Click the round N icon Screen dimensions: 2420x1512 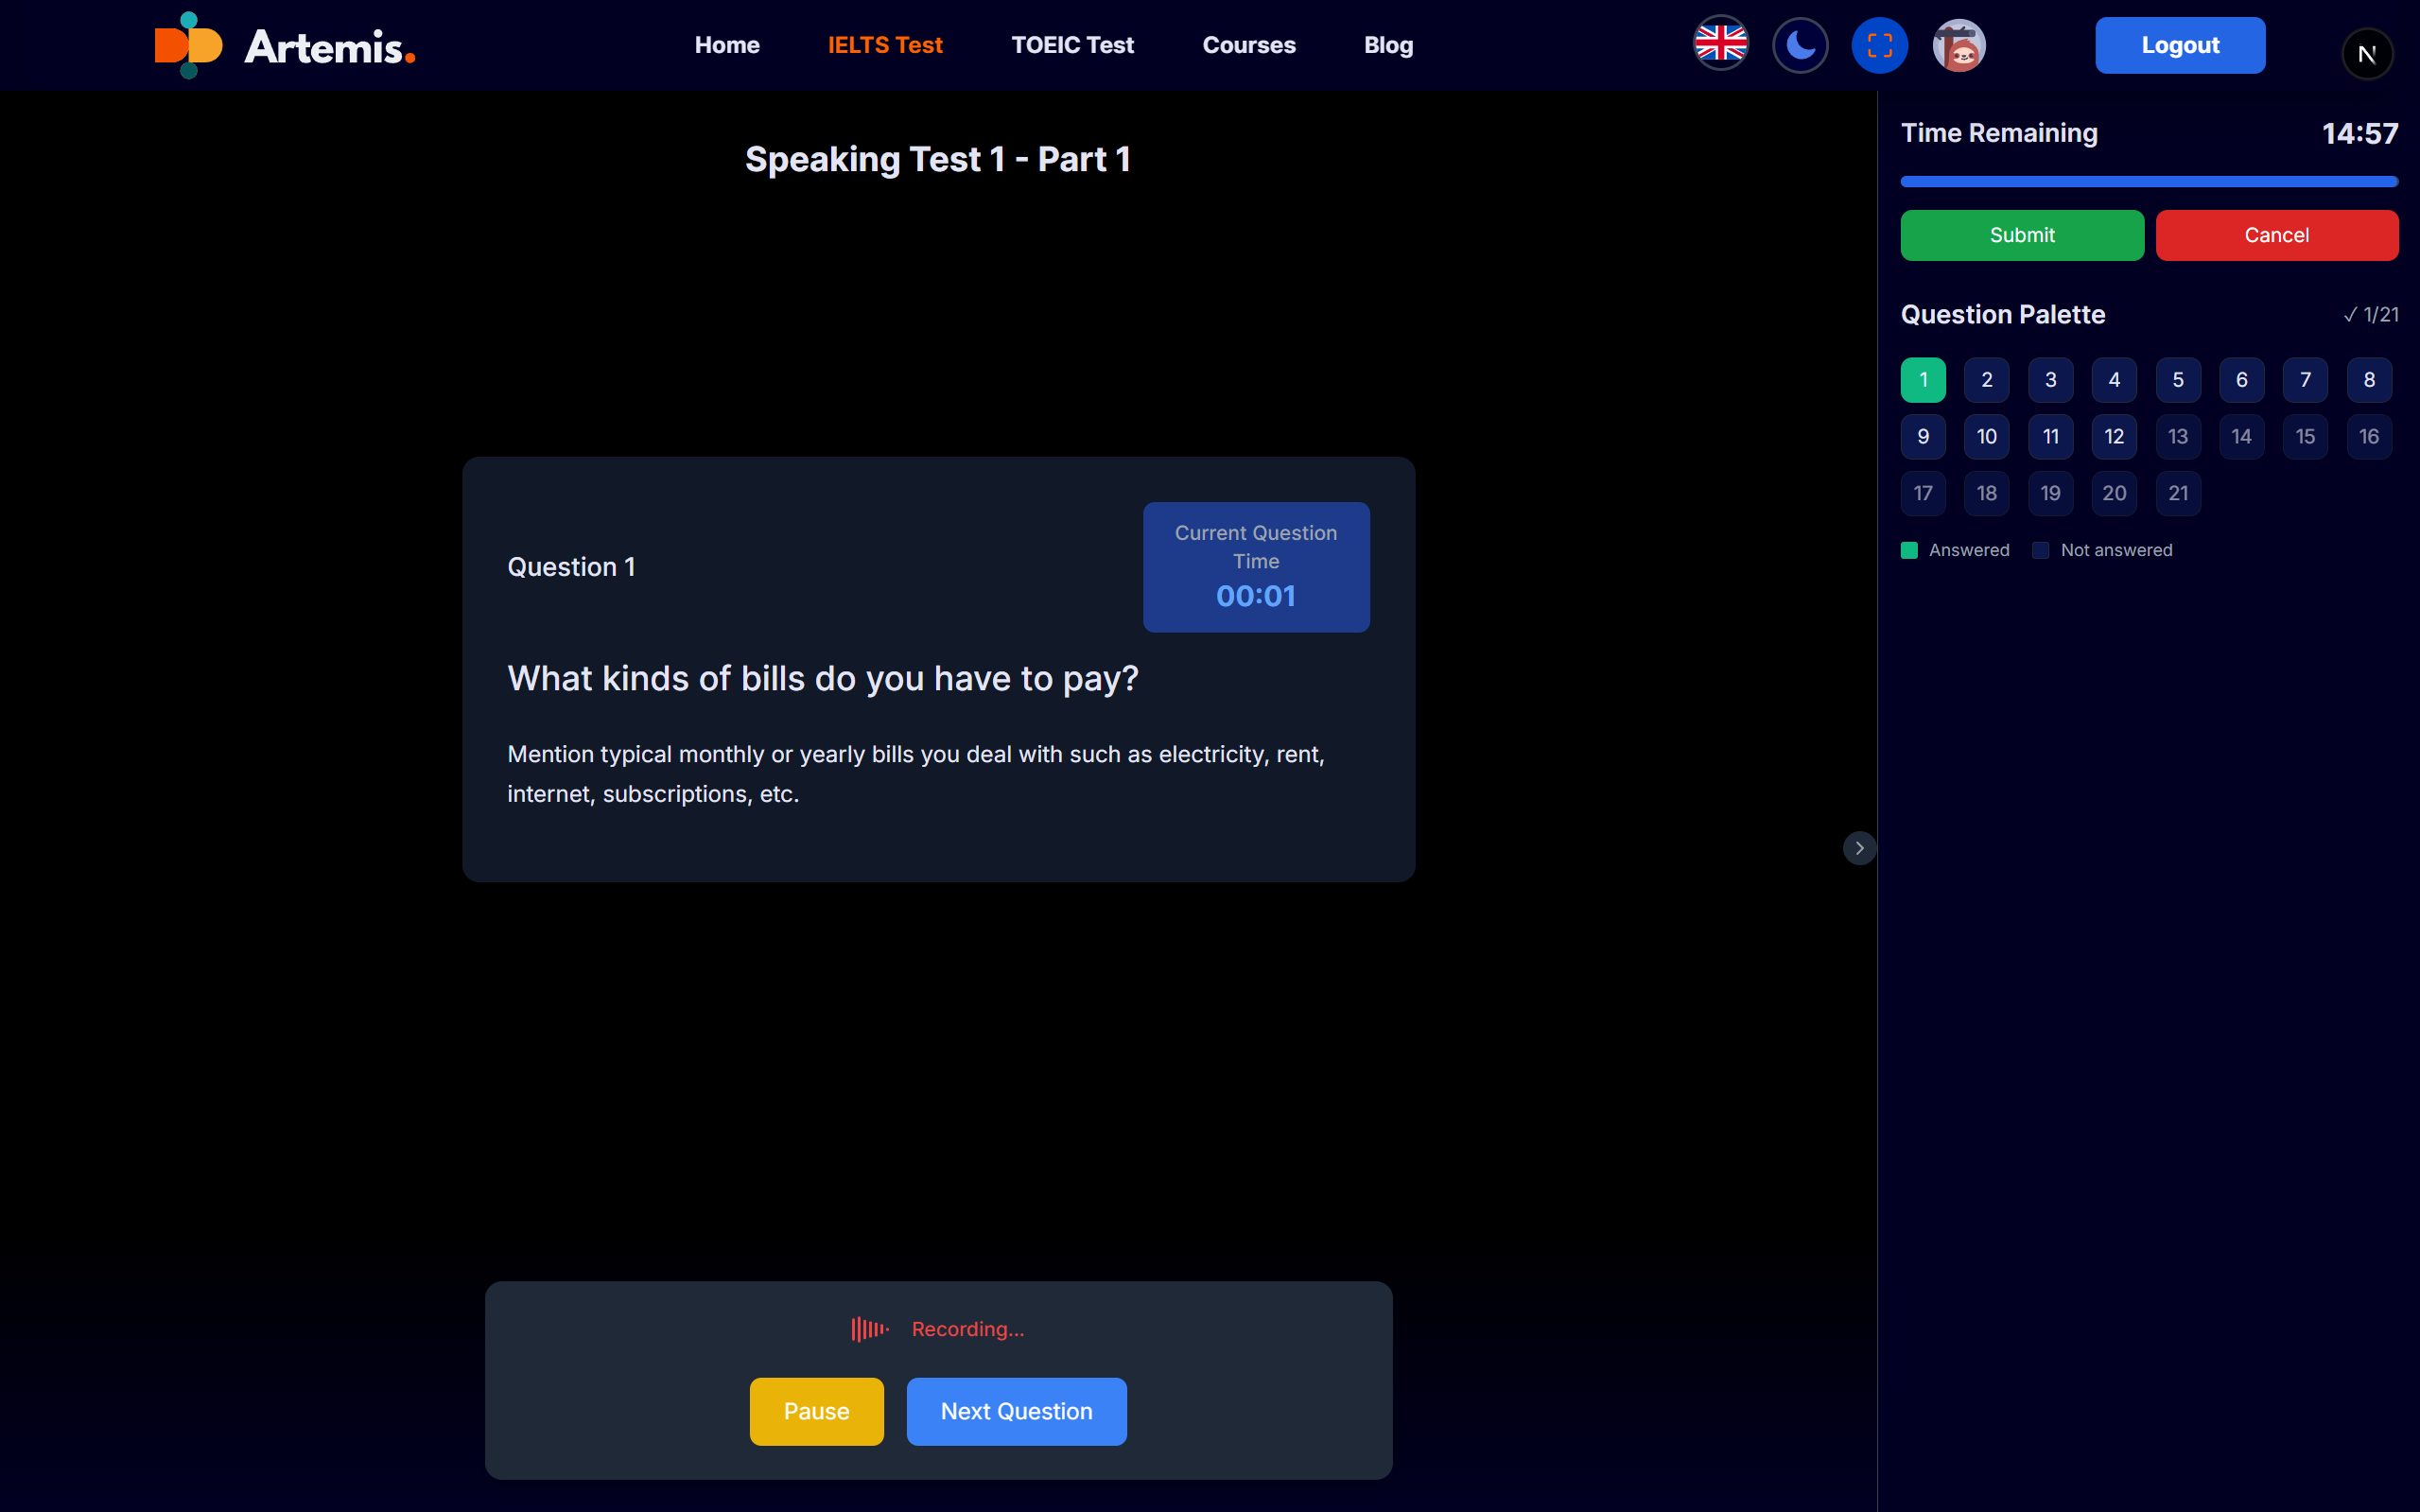pyautogui.click(x=2366, y=54)
